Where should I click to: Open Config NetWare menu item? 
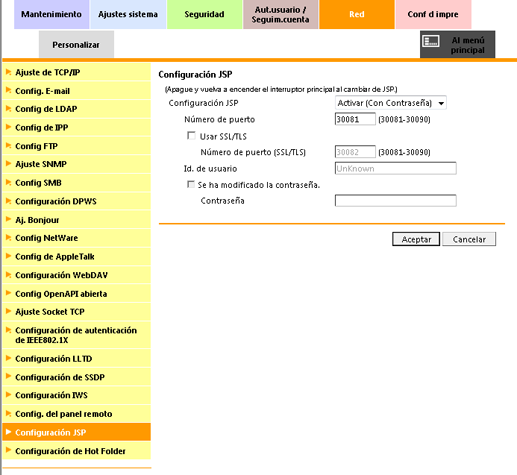[76, 238]
